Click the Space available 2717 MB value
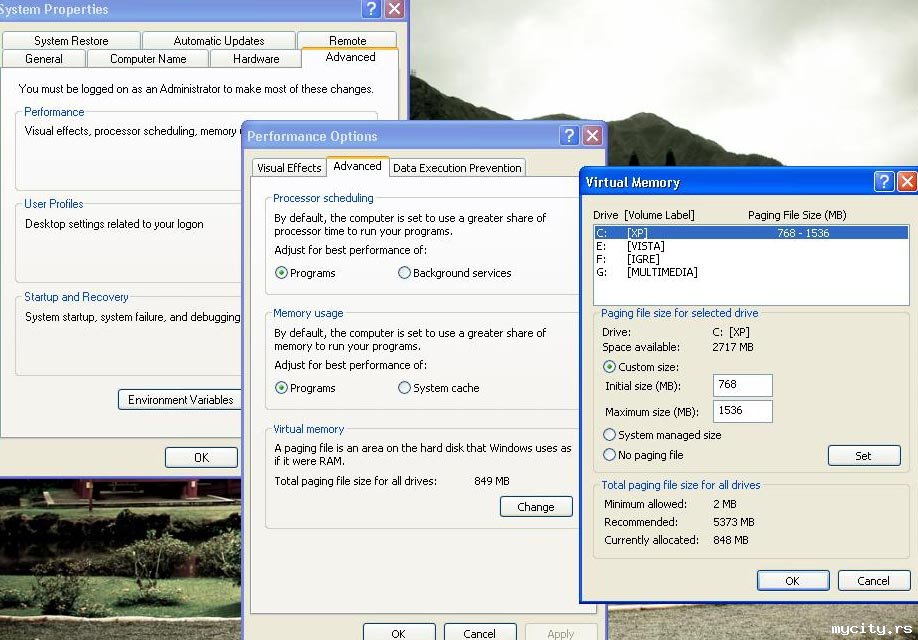 (x=732, y=347)
